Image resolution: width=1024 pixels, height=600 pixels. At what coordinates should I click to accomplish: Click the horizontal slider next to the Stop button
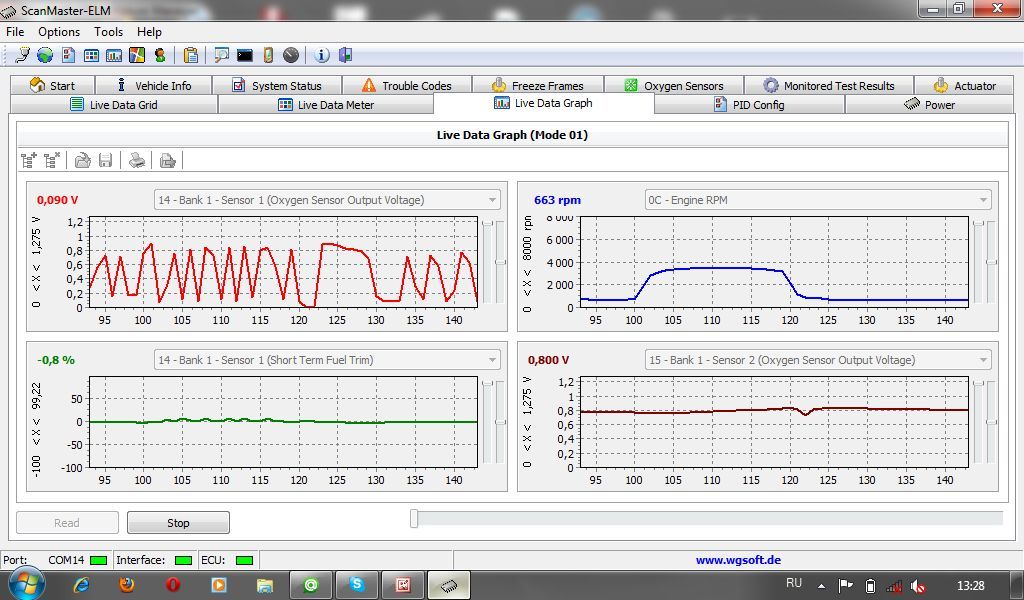(415, 518)
